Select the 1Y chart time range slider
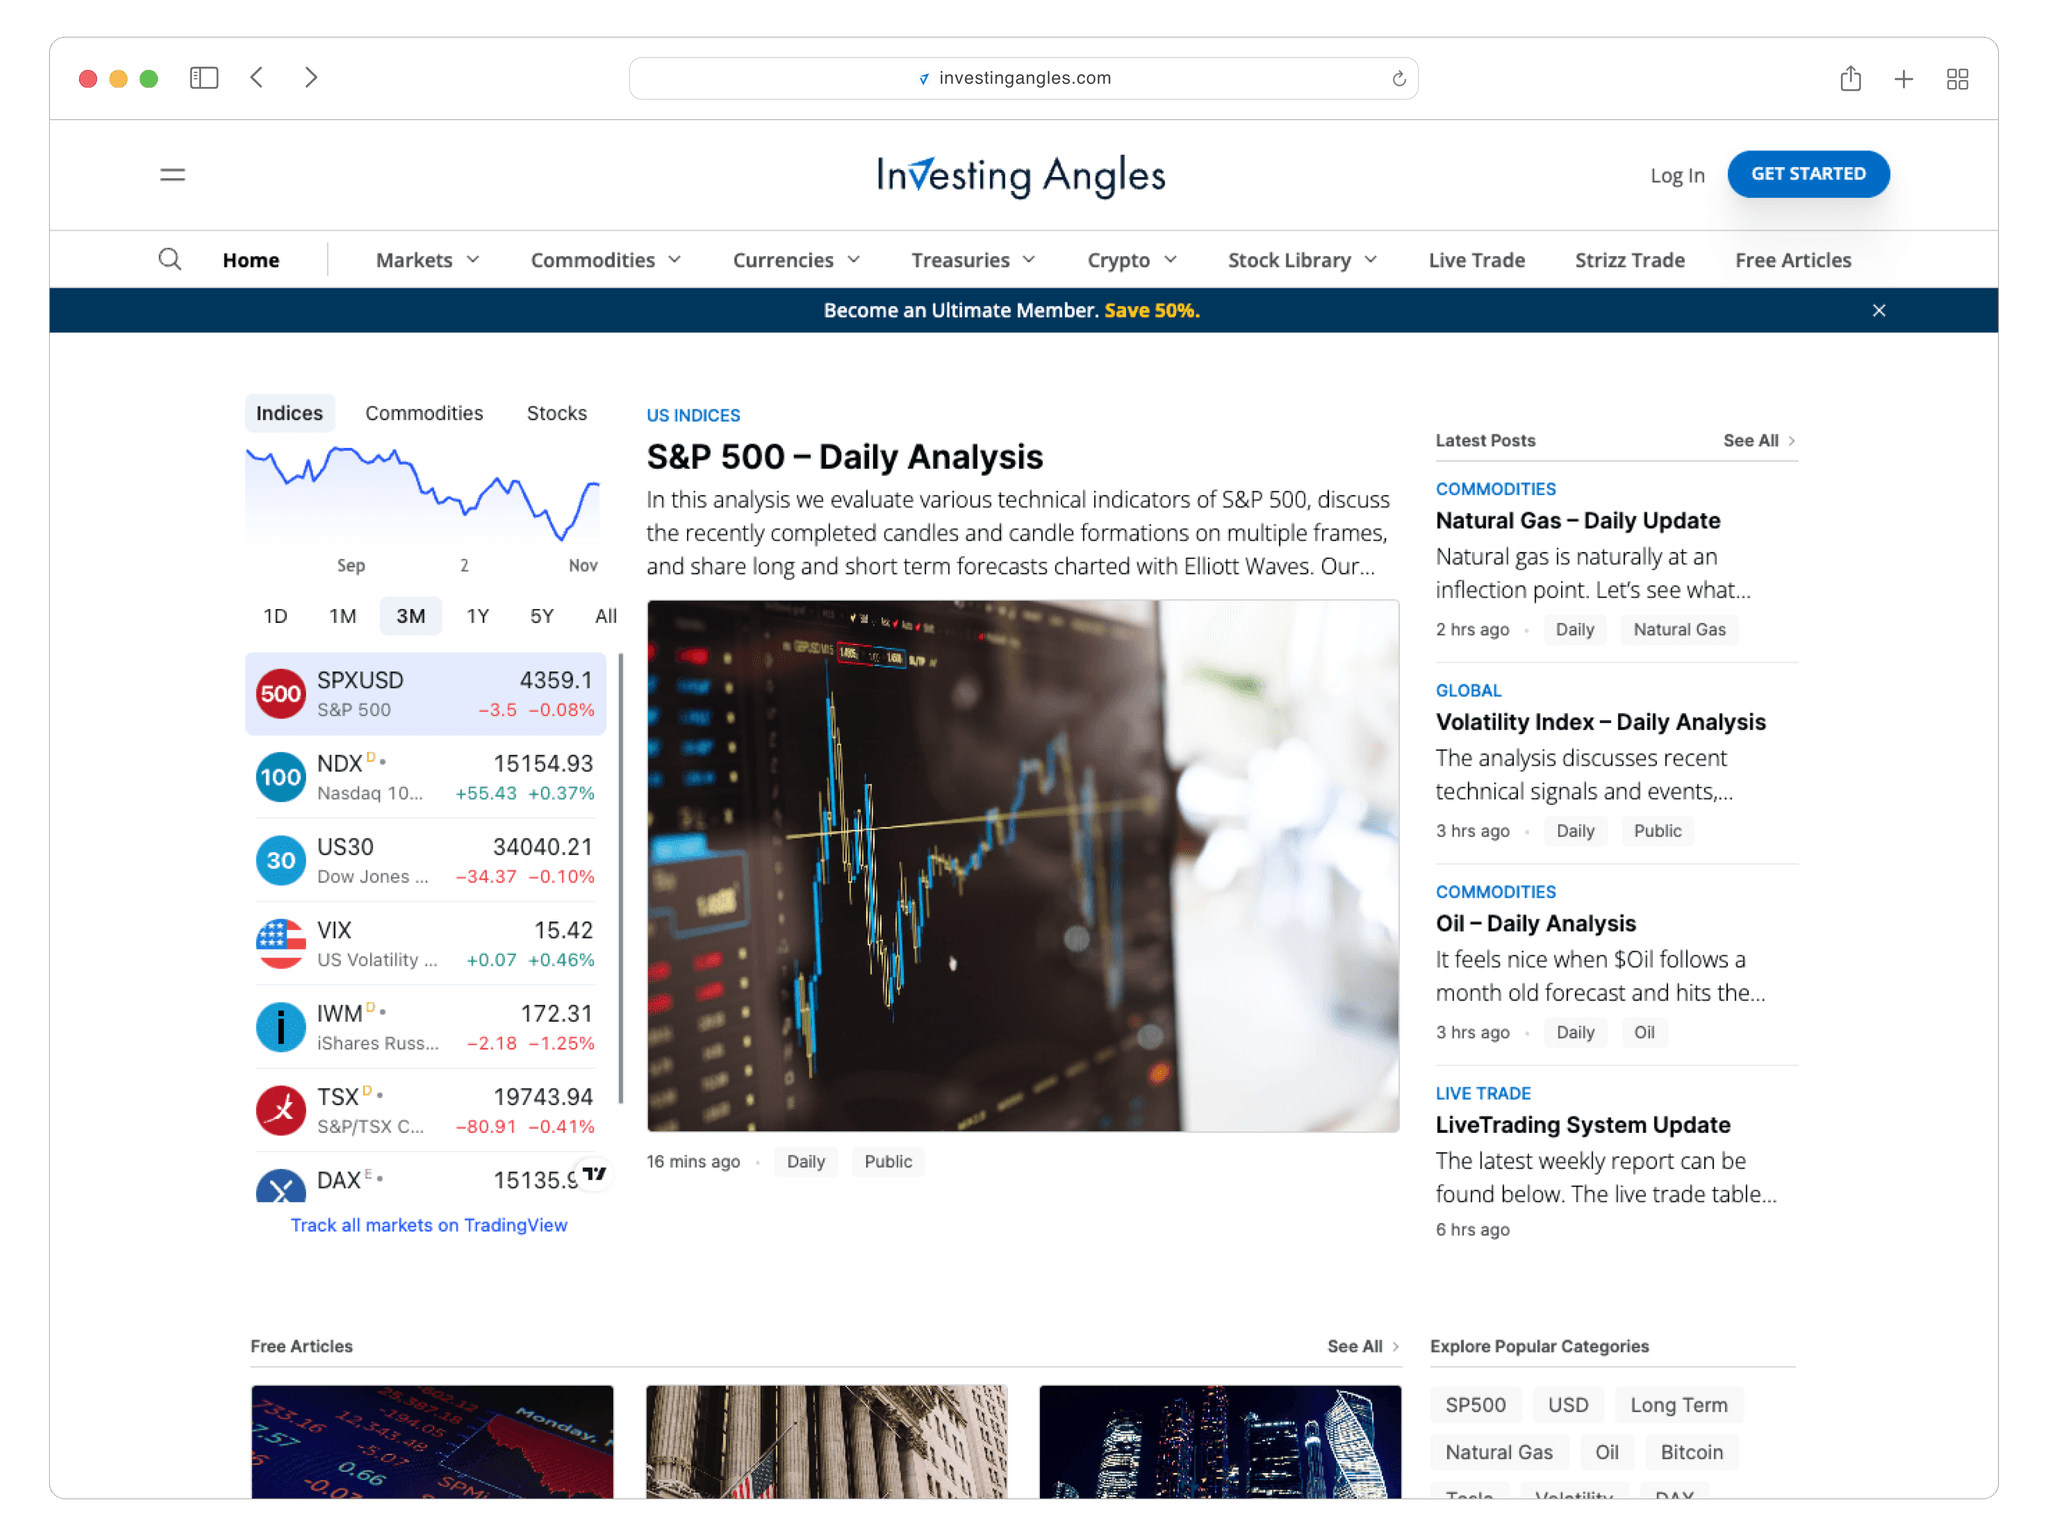The width and height of the screenshot is (2048, 1536). click(x=477, y=613)
